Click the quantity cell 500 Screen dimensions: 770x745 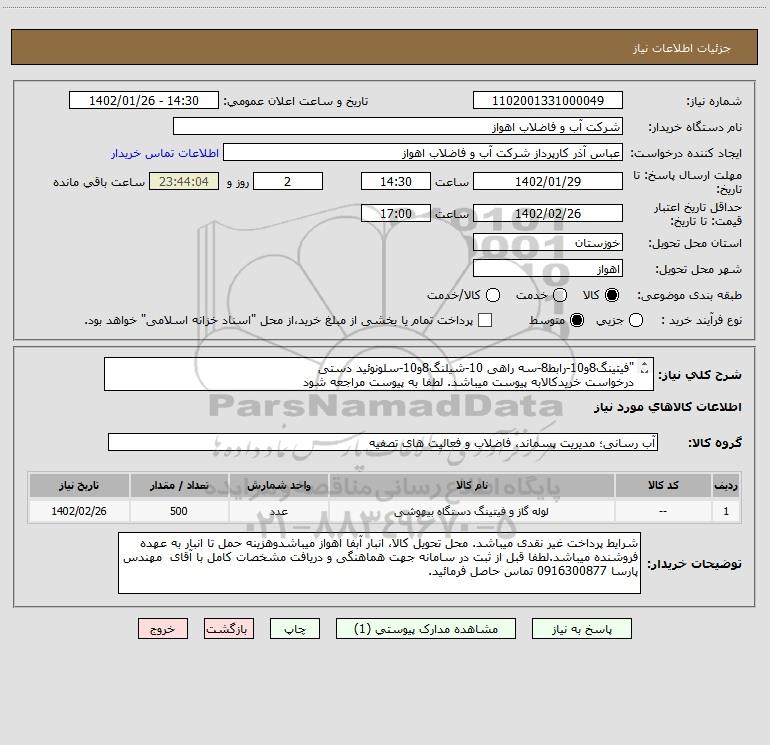point(179,511)
